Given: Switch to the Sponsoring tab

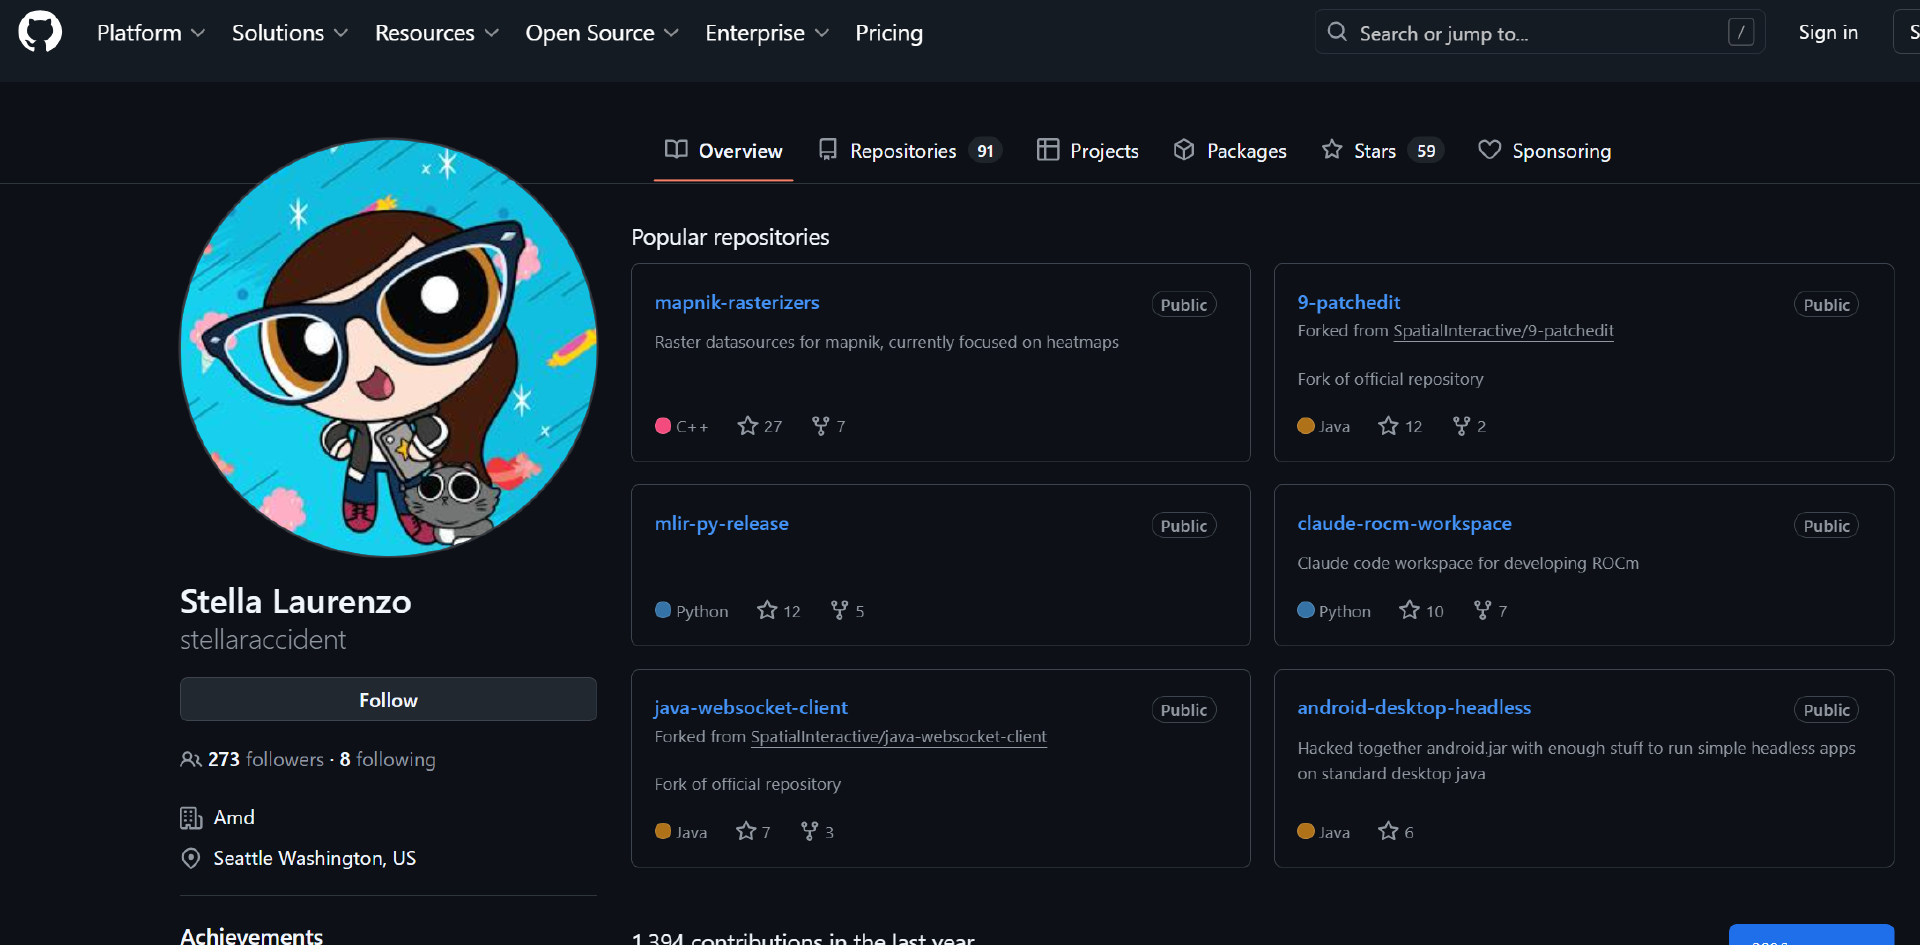Looking at the screenshot, I should point(1545,151).
